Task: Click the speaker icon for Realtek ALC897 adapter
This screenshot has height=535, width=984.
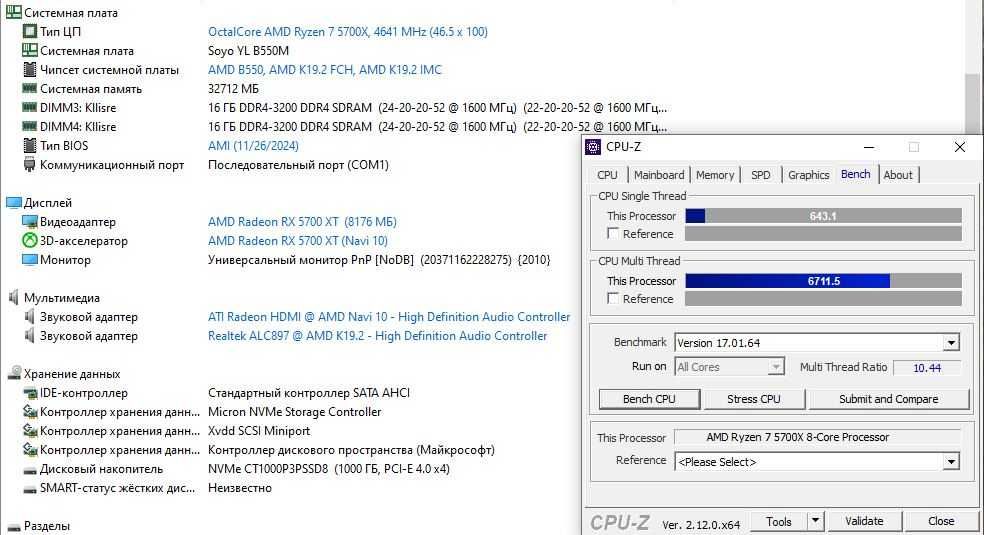Action: point(29,336)
